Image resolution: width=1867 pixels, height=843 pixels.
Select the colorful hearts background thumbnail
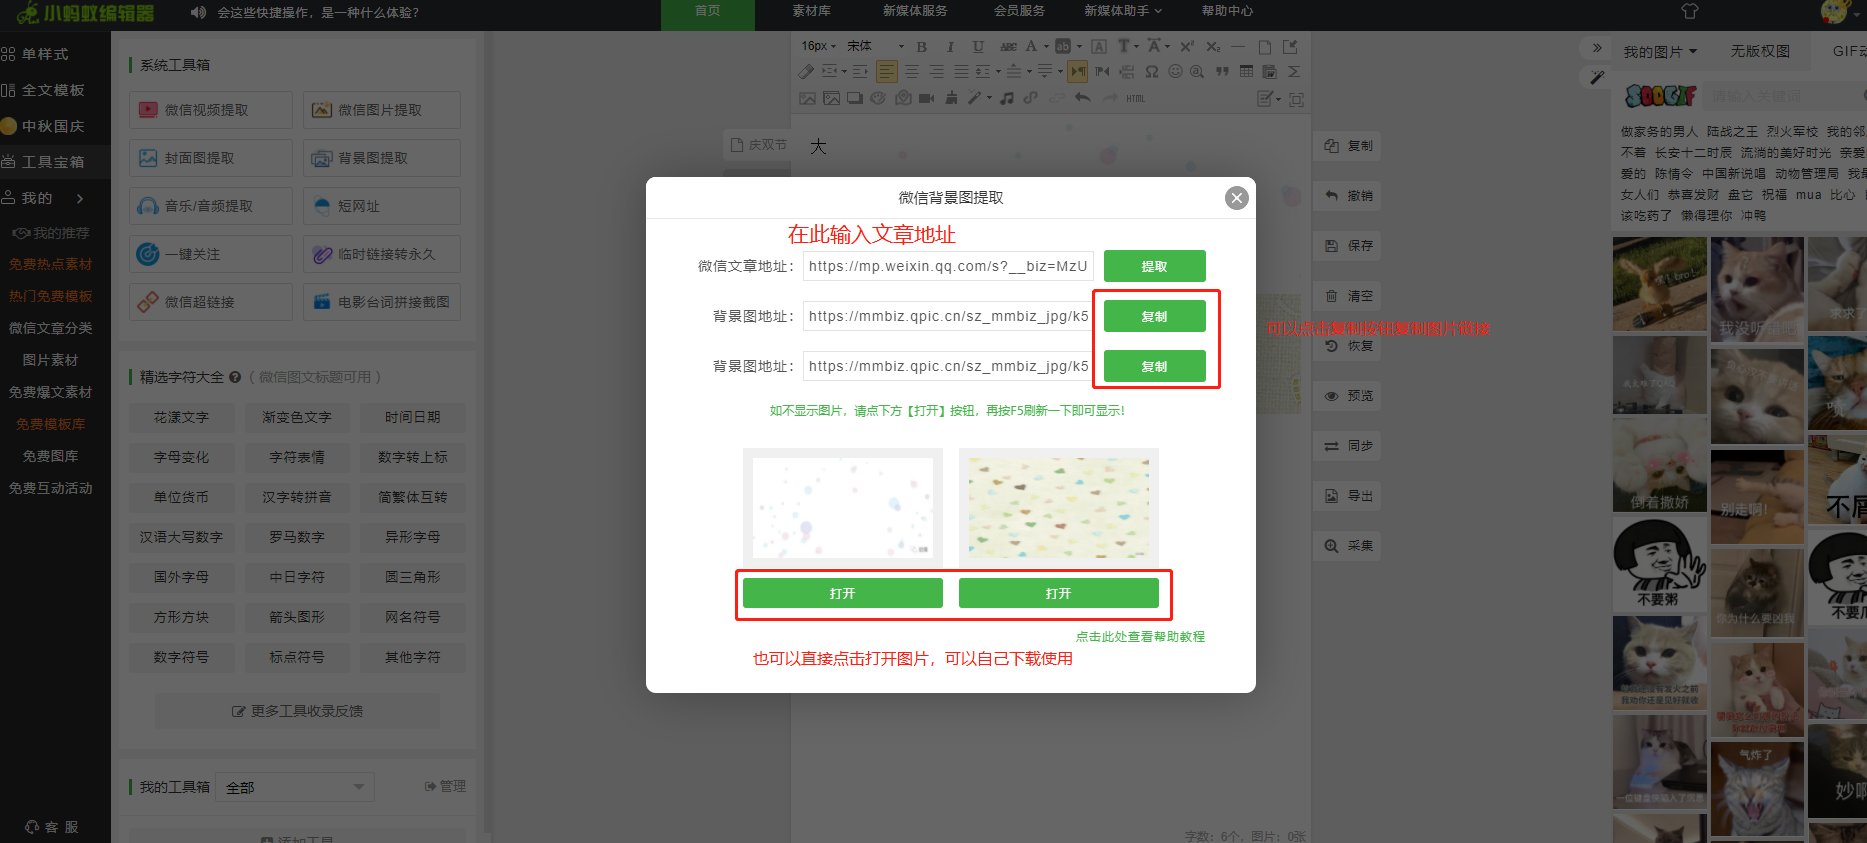tap(1058, 508)
